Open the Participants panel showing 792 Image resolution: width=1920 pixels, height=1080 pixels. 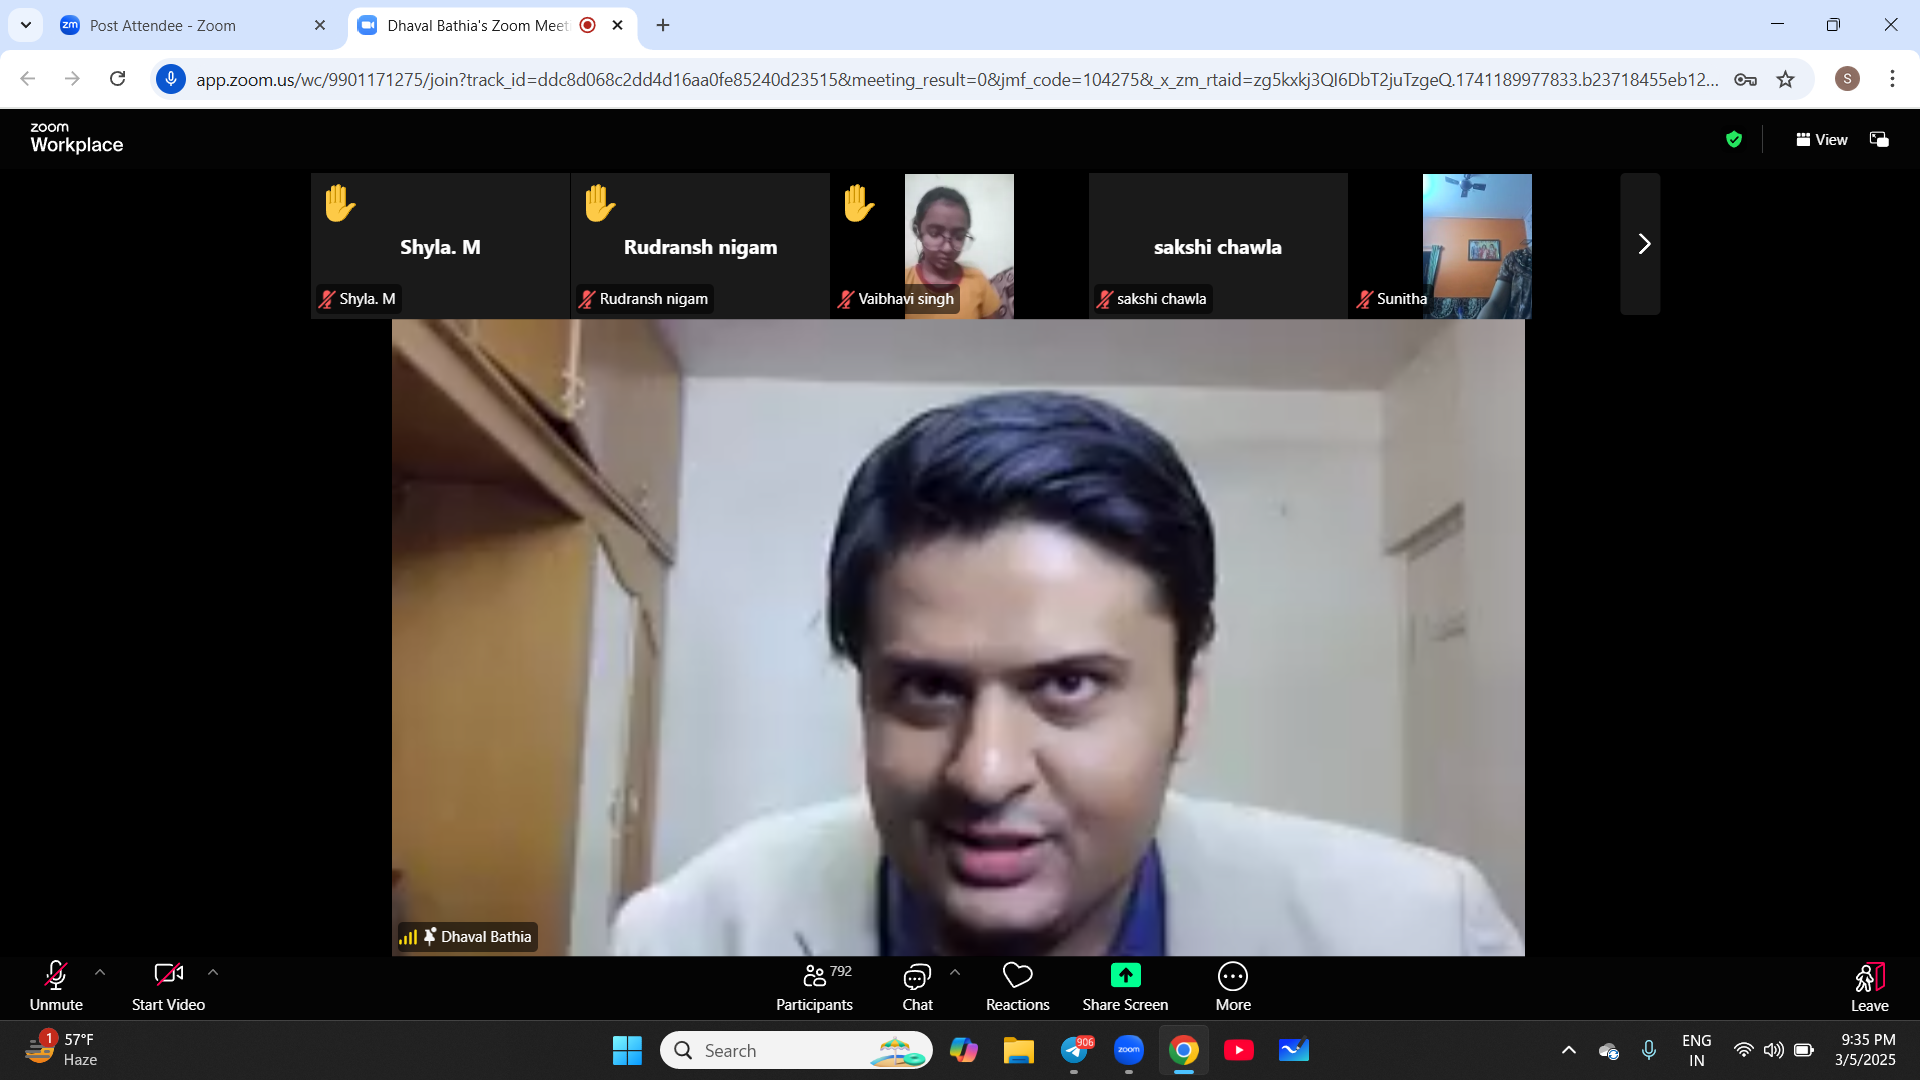[815, 986]
